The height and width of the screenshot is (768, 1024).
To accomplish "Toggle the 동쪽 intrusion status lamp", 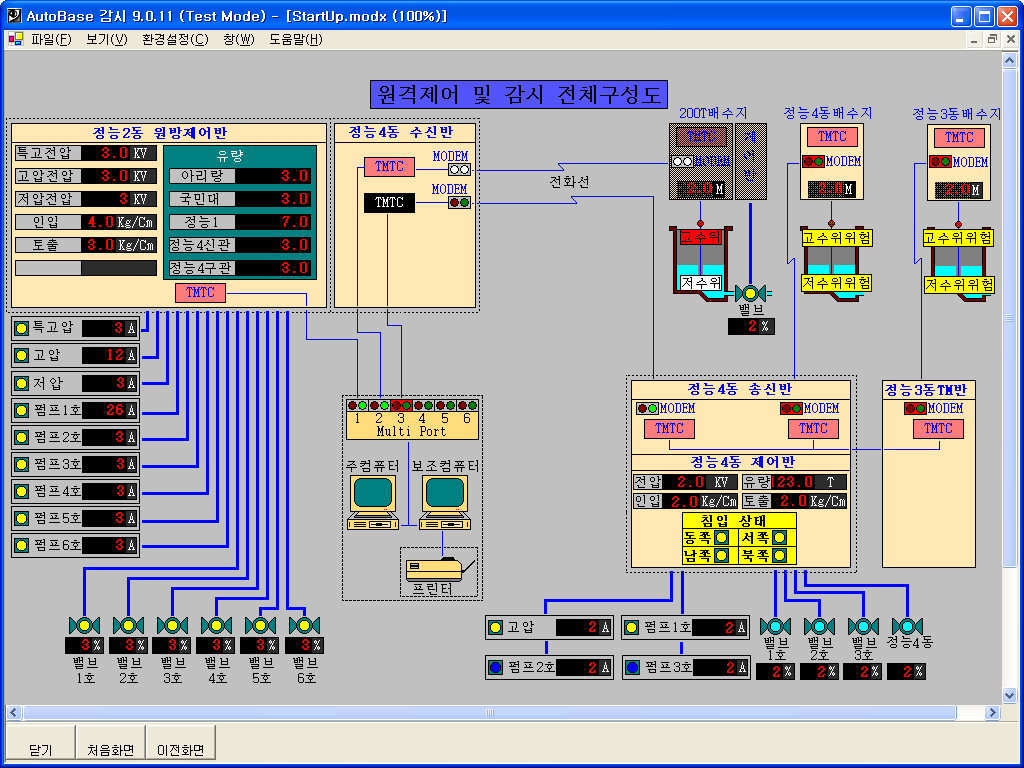I will pyautogui.click(x=721, y=538).
